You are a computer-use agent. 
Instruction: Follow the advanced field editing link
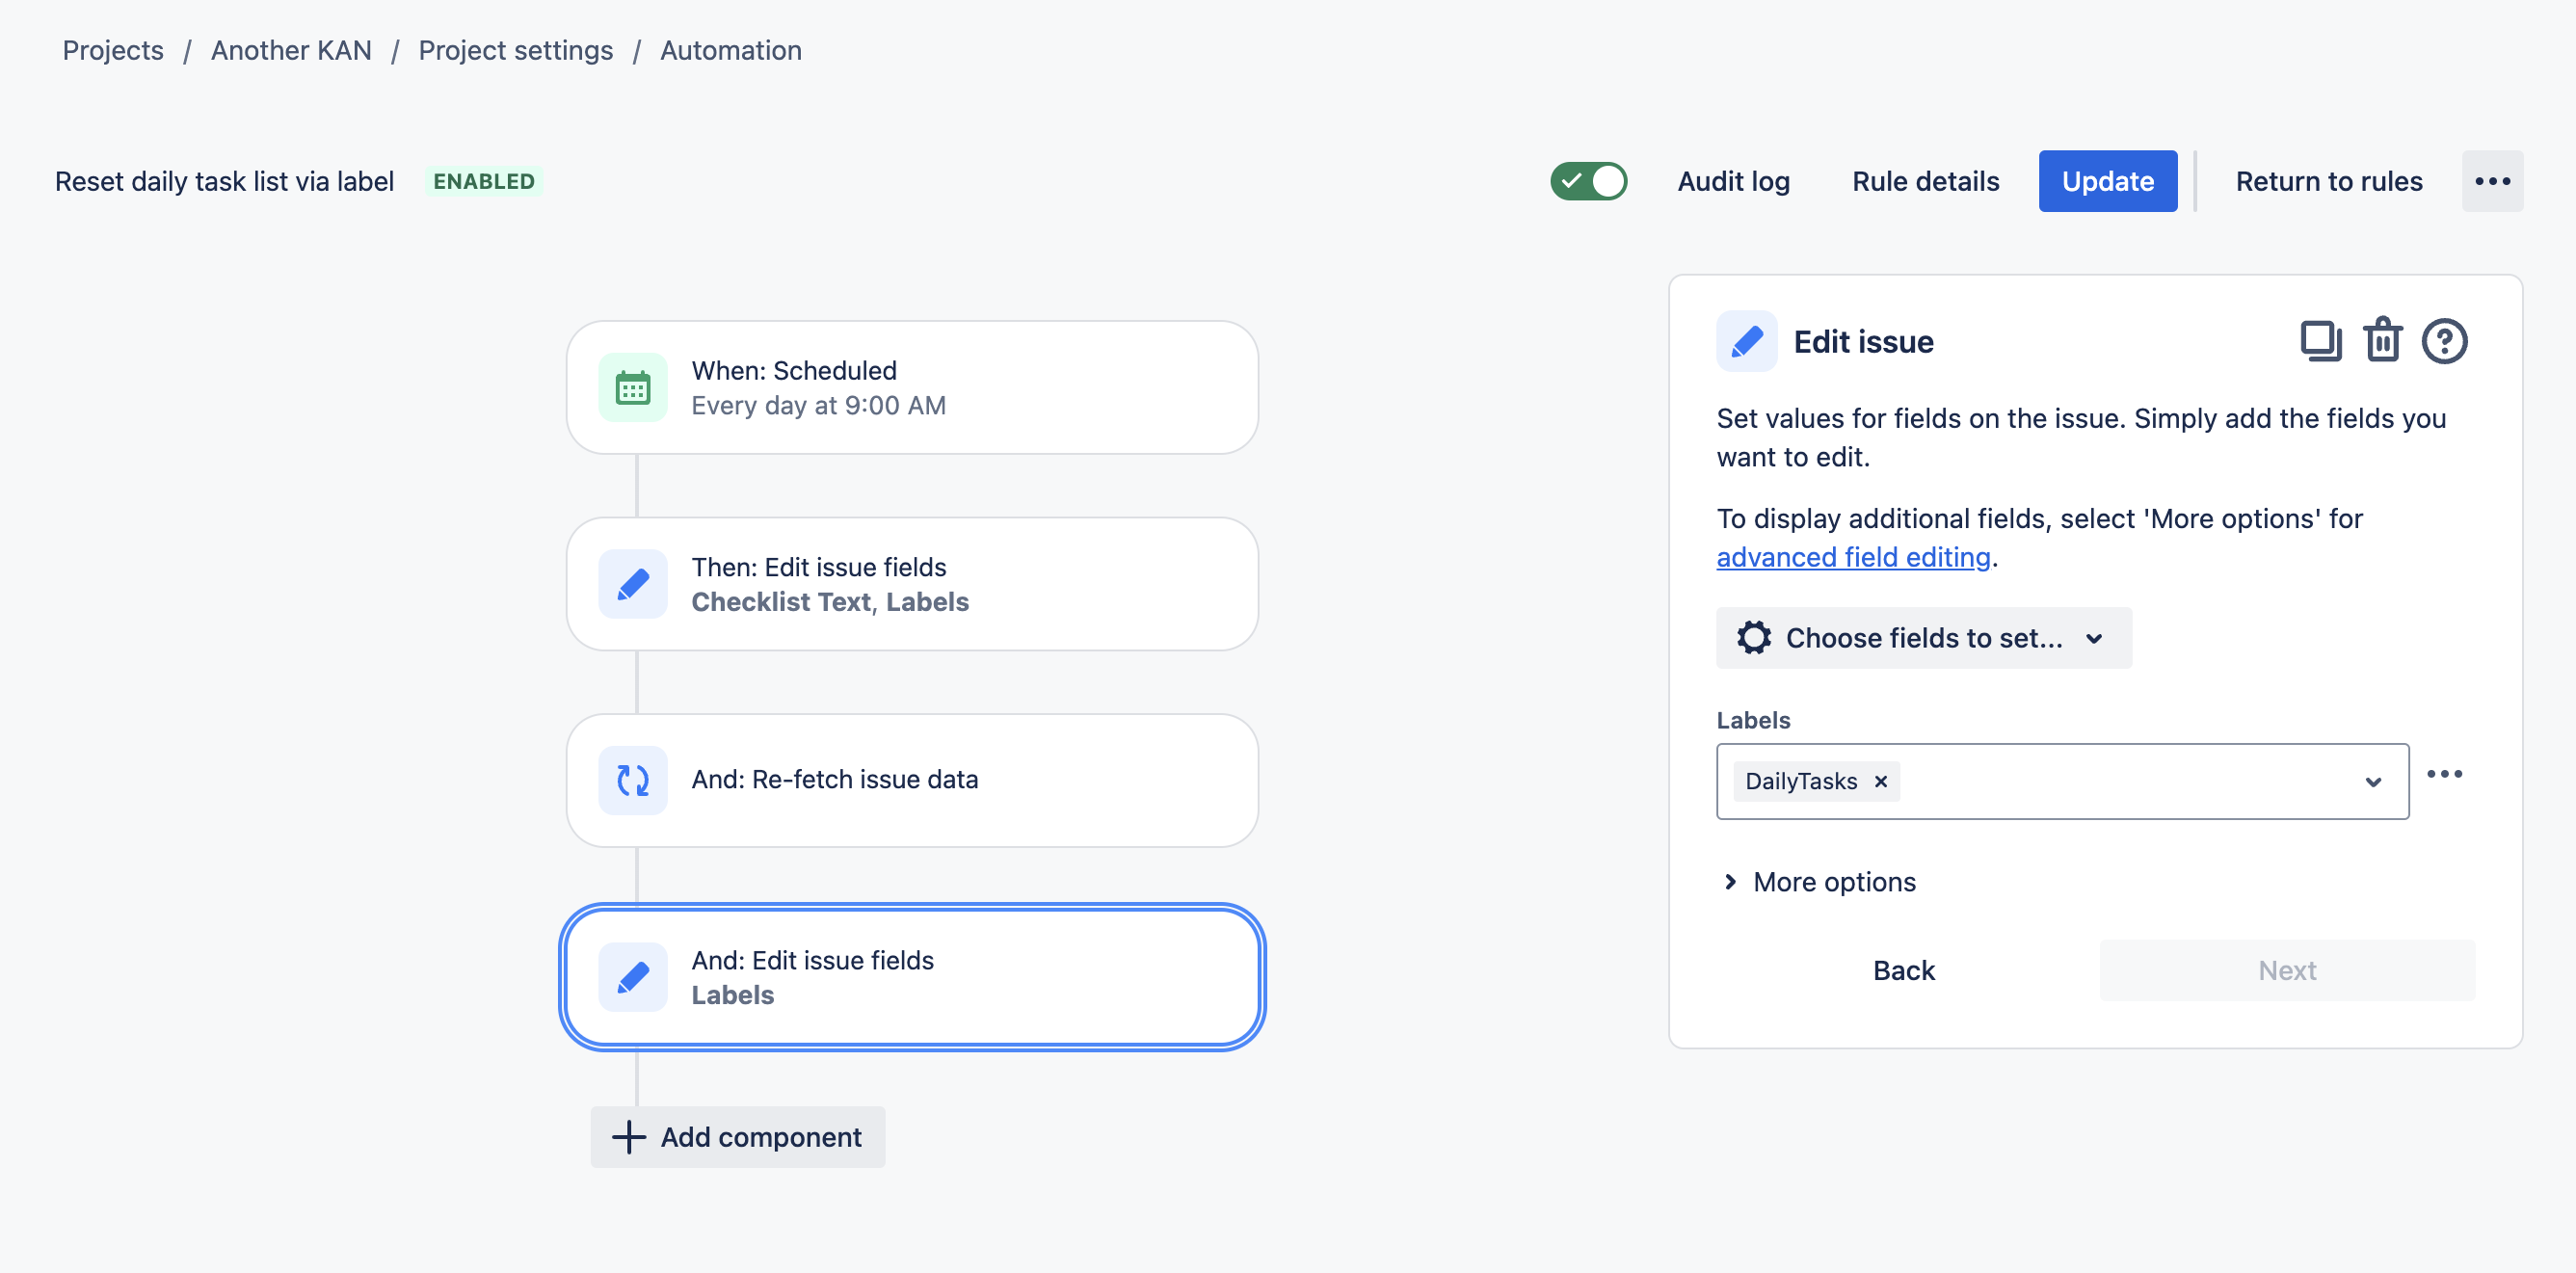click(1853, 557)
